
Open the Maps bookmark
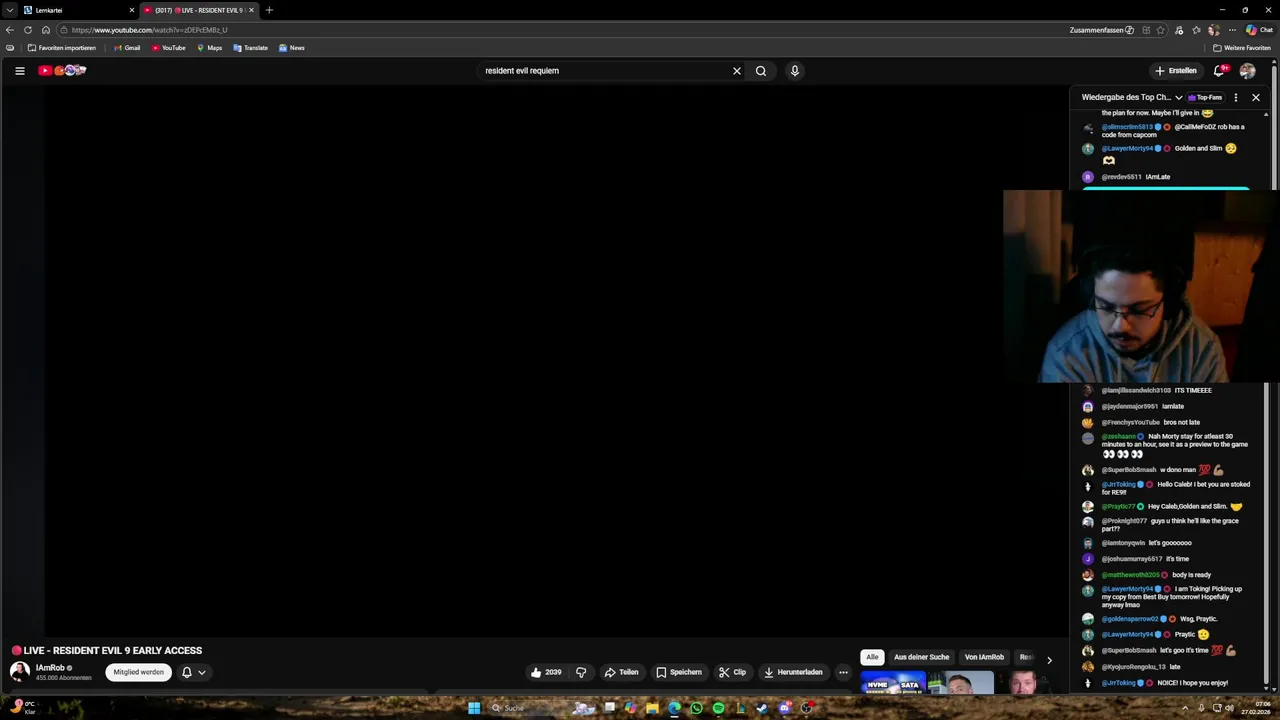[x=209, y=48]
